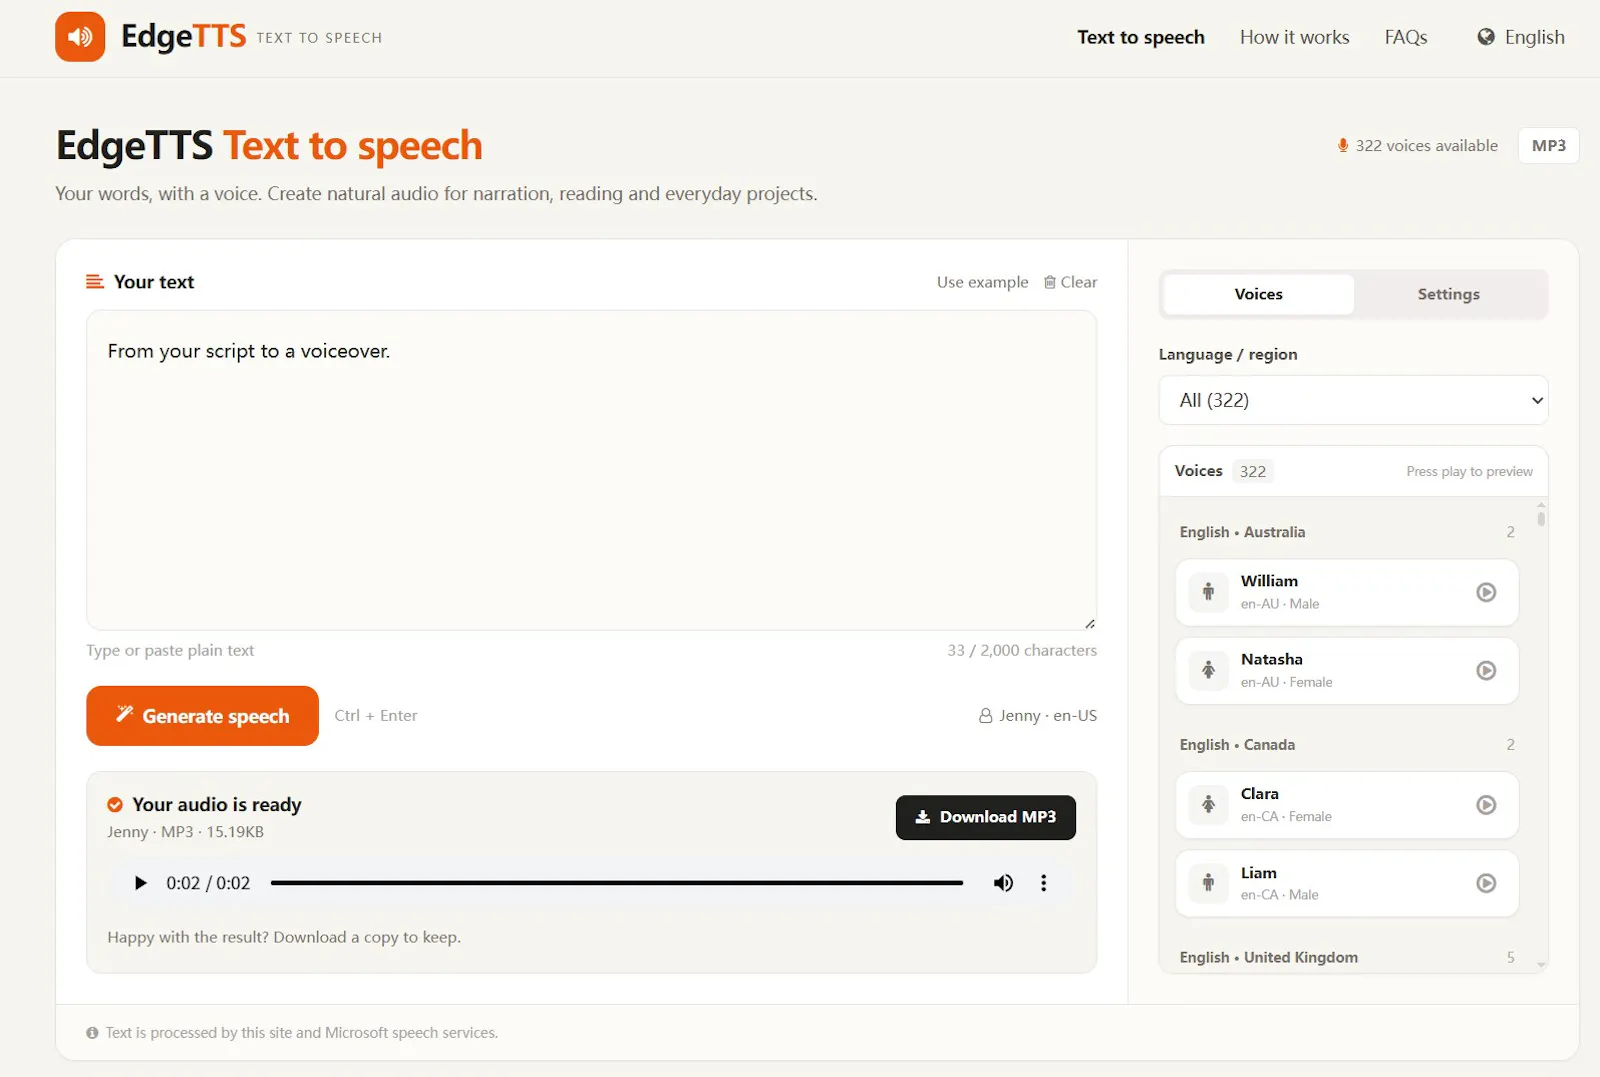1600x1077 pixels.
Task: Click the info icon in footer note
Action: click(92, 1033)
